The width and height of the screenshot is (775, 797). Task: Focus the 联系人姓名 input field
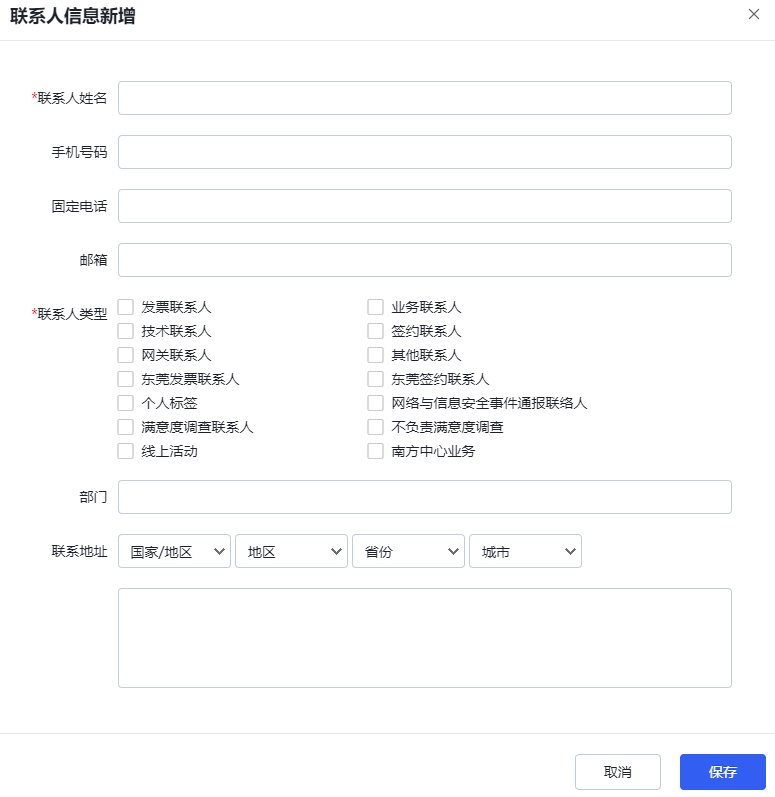[x=425, y=98]
